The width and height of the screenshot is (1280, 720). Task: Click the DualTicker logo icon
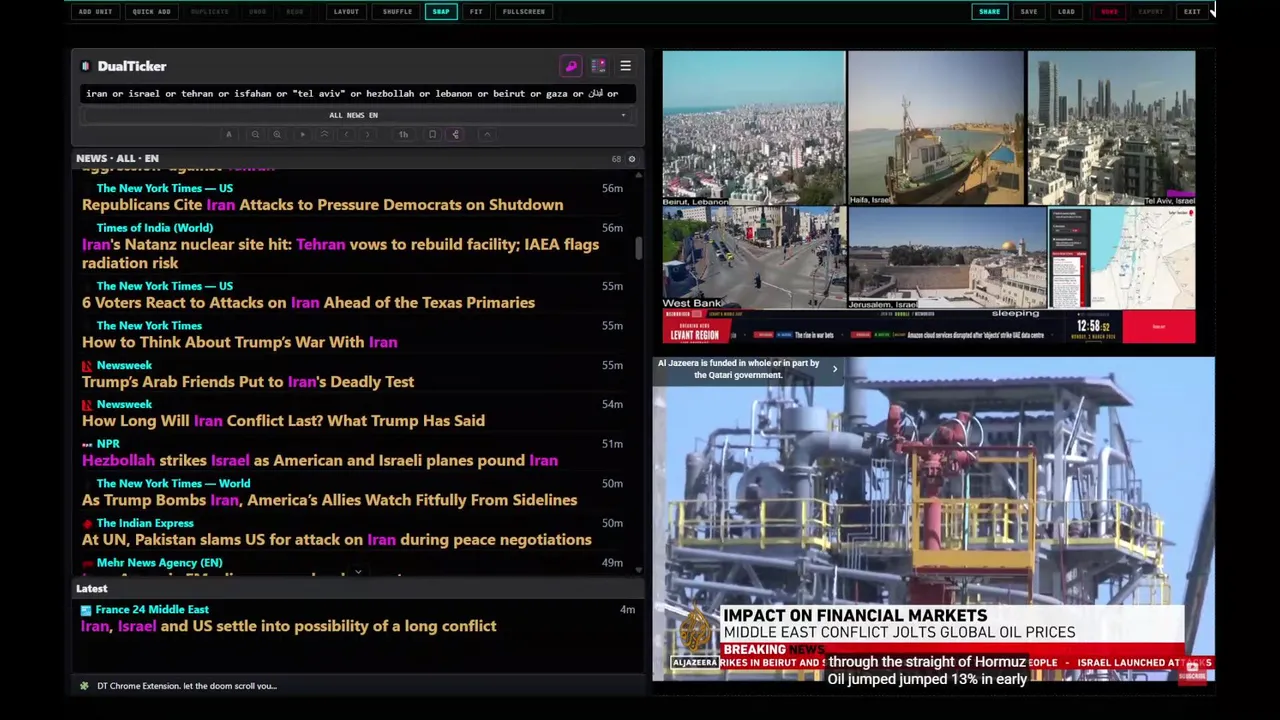tap(86, 66)
